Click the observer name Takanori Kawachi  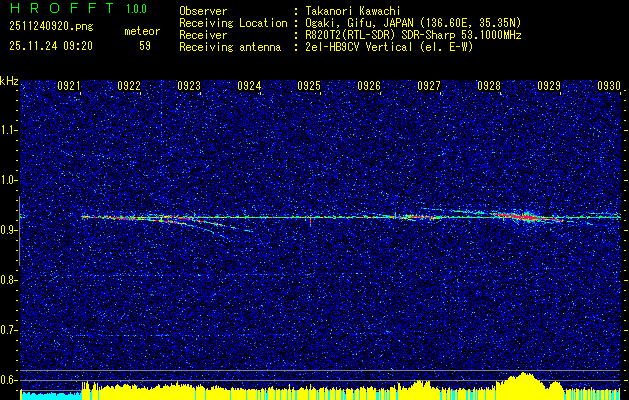[x=352, y=11]
